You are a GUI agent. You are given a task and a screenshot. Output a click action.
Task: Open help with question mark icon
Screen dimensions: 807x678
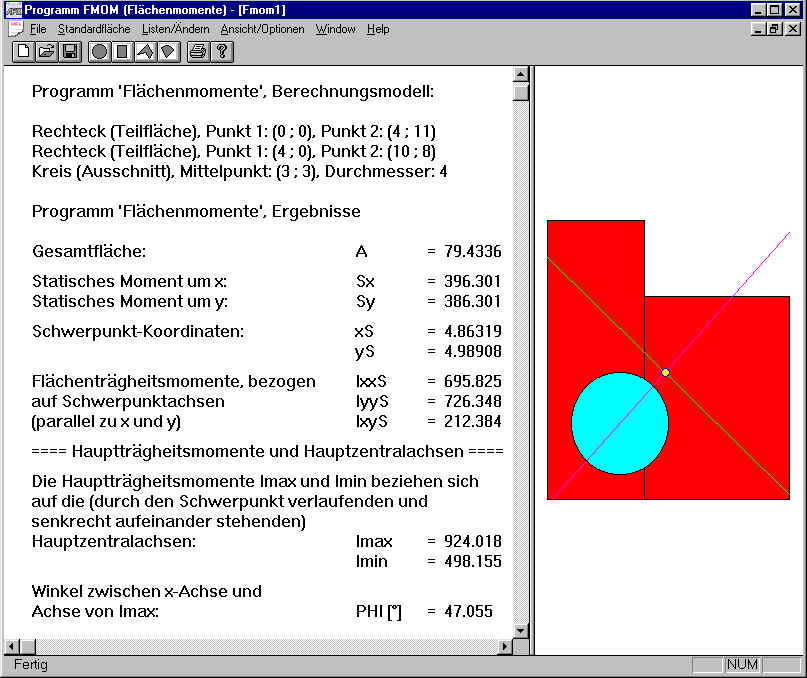click(222, 51)
